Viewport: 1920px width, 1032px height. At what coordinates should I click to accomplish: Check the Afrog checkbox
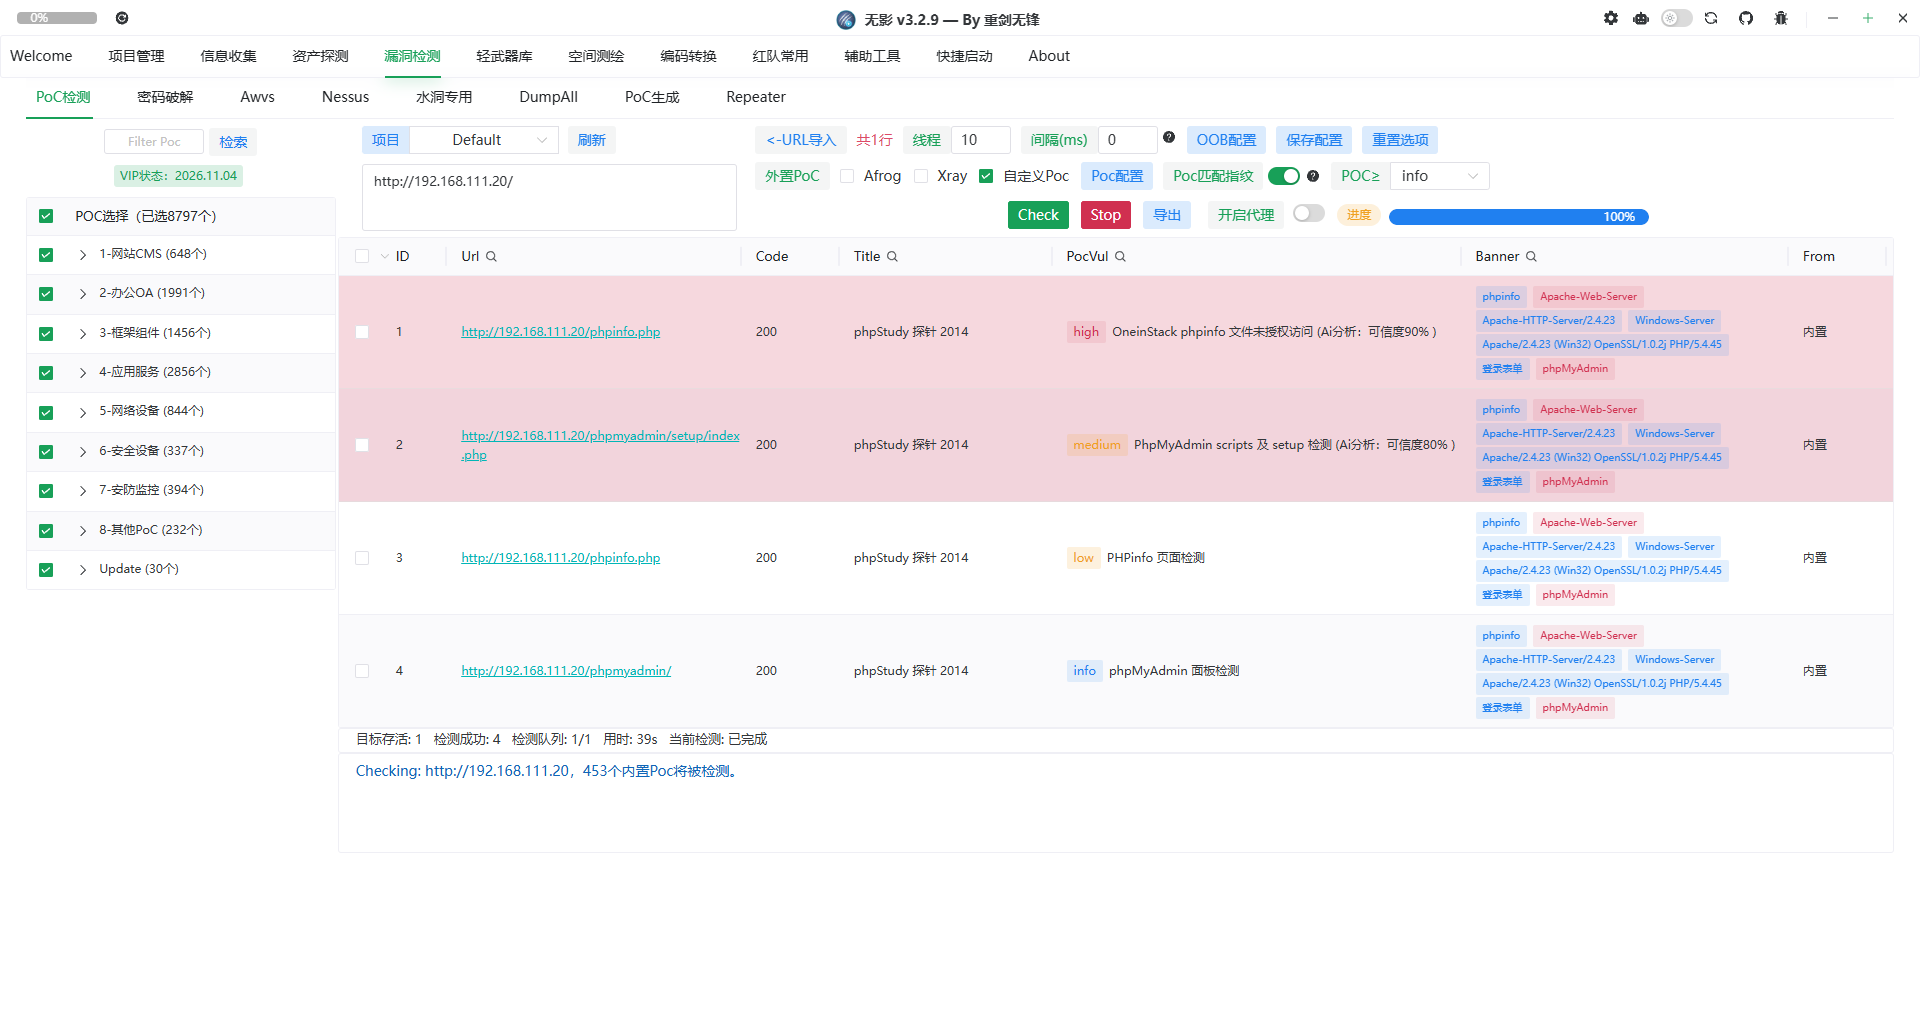click(847, 176)
